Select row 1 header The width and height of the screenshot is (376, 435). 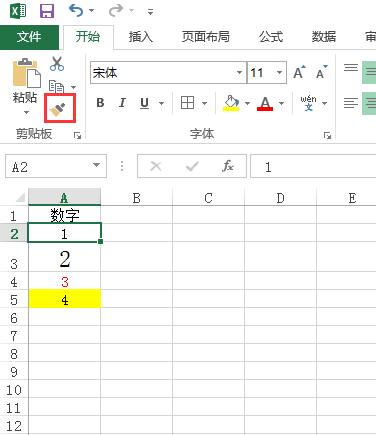pos(14,215)
